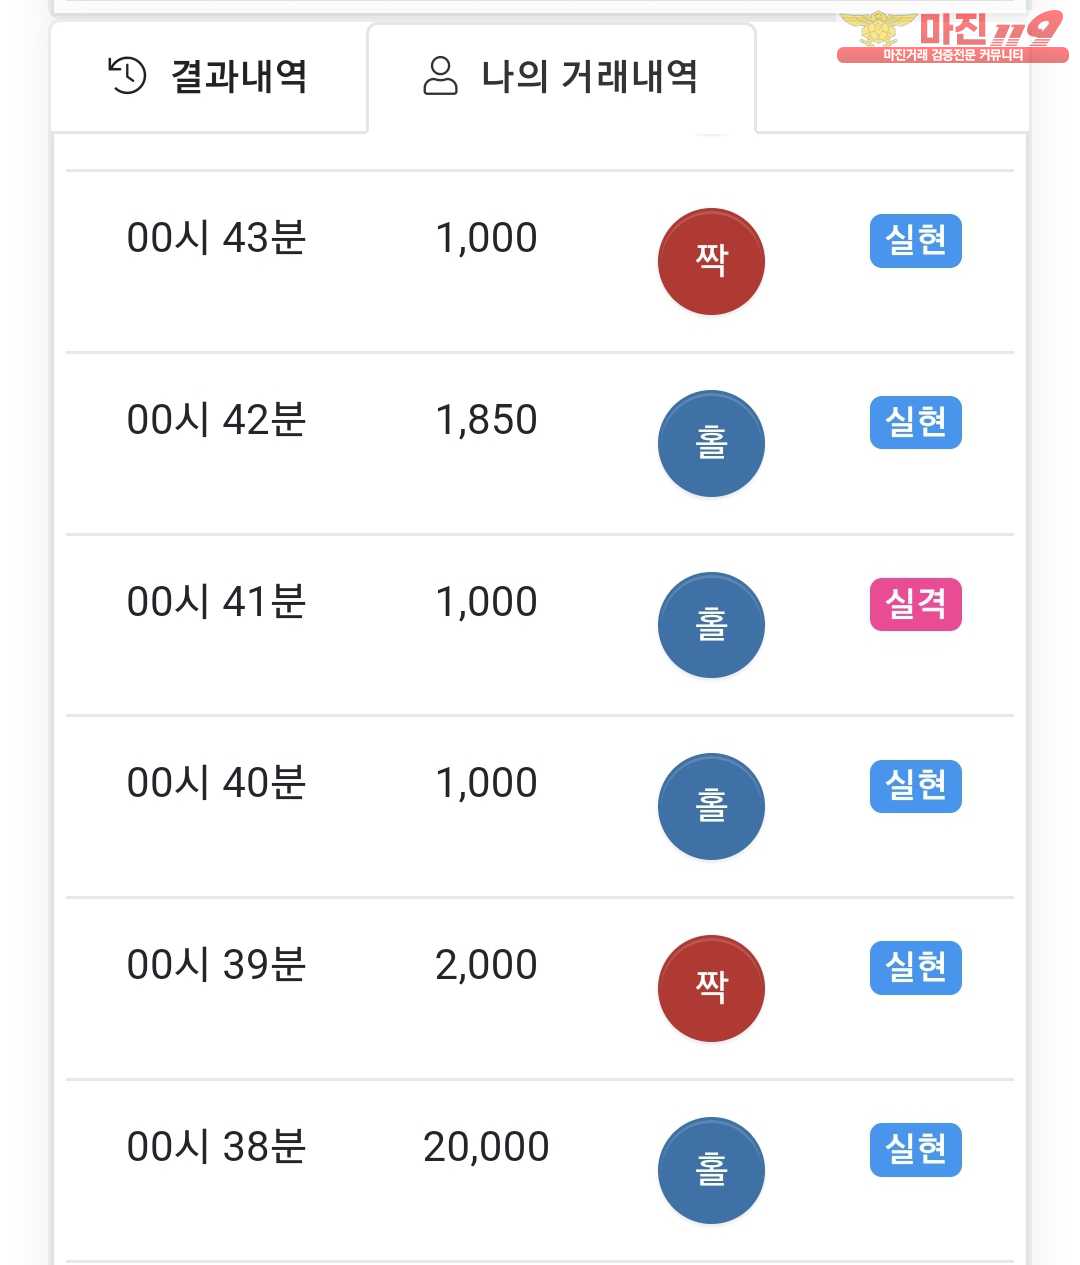This screenshot has width=1080, height=1265.
Task: Tap the 마진119 logo
Action: [x=952, y=37]
